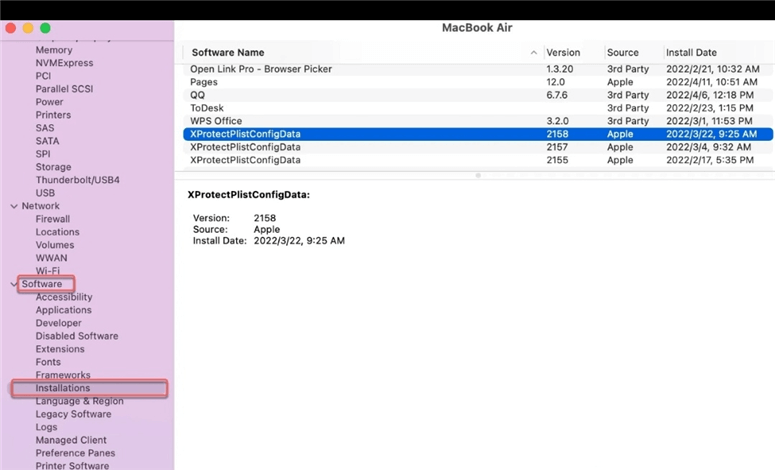Collapse the Network section chevron
This screenshot has height=470, width=775.
pos(14,206)
